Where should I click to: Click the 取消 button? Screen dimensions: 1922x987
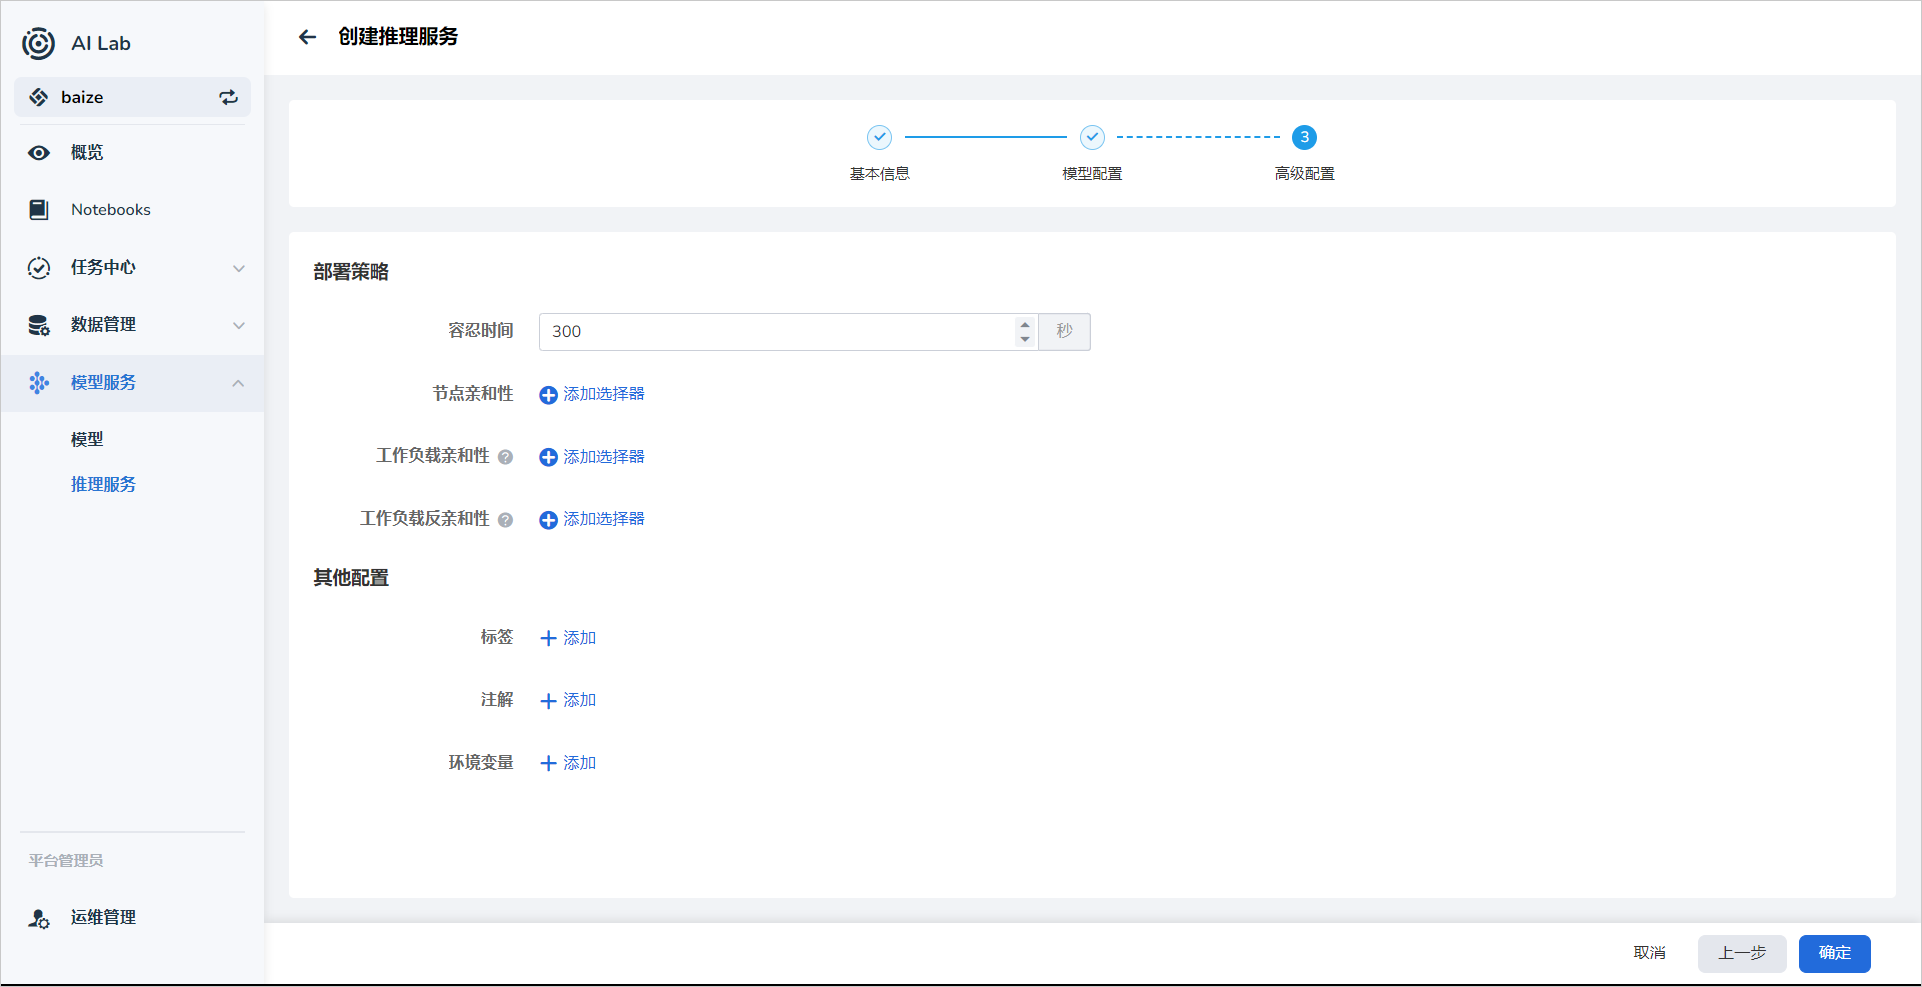tap(1650, 953)
